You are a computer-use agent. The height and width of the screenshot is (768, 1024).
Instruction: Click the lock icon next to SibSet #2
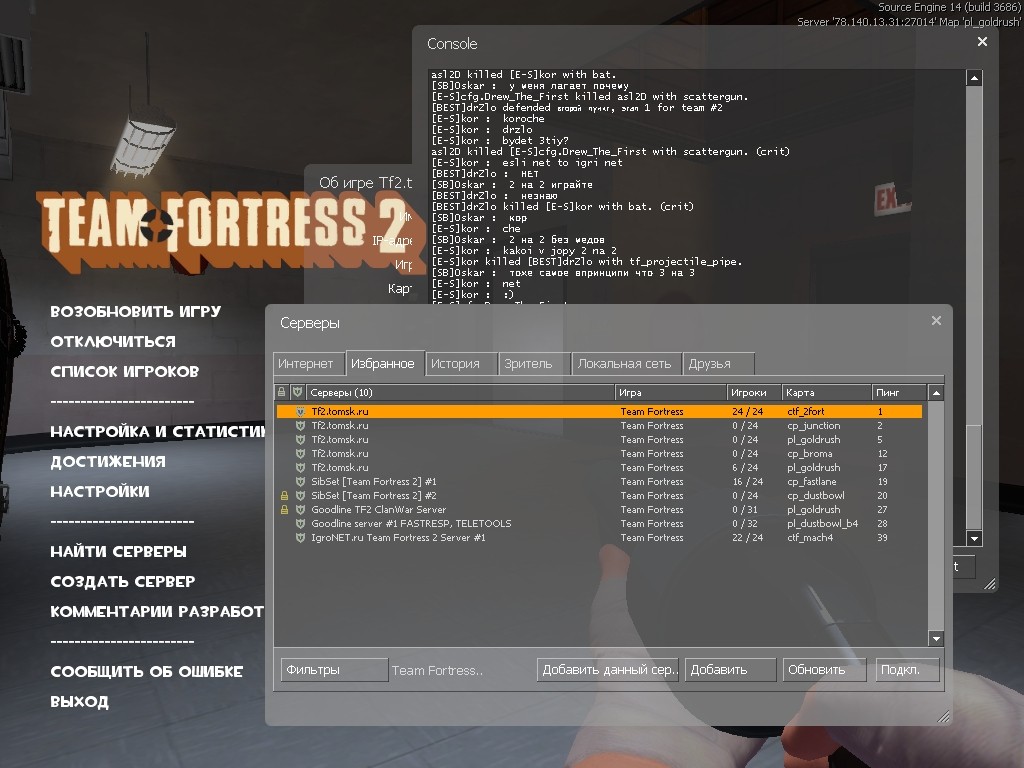[x=284, y=496]
